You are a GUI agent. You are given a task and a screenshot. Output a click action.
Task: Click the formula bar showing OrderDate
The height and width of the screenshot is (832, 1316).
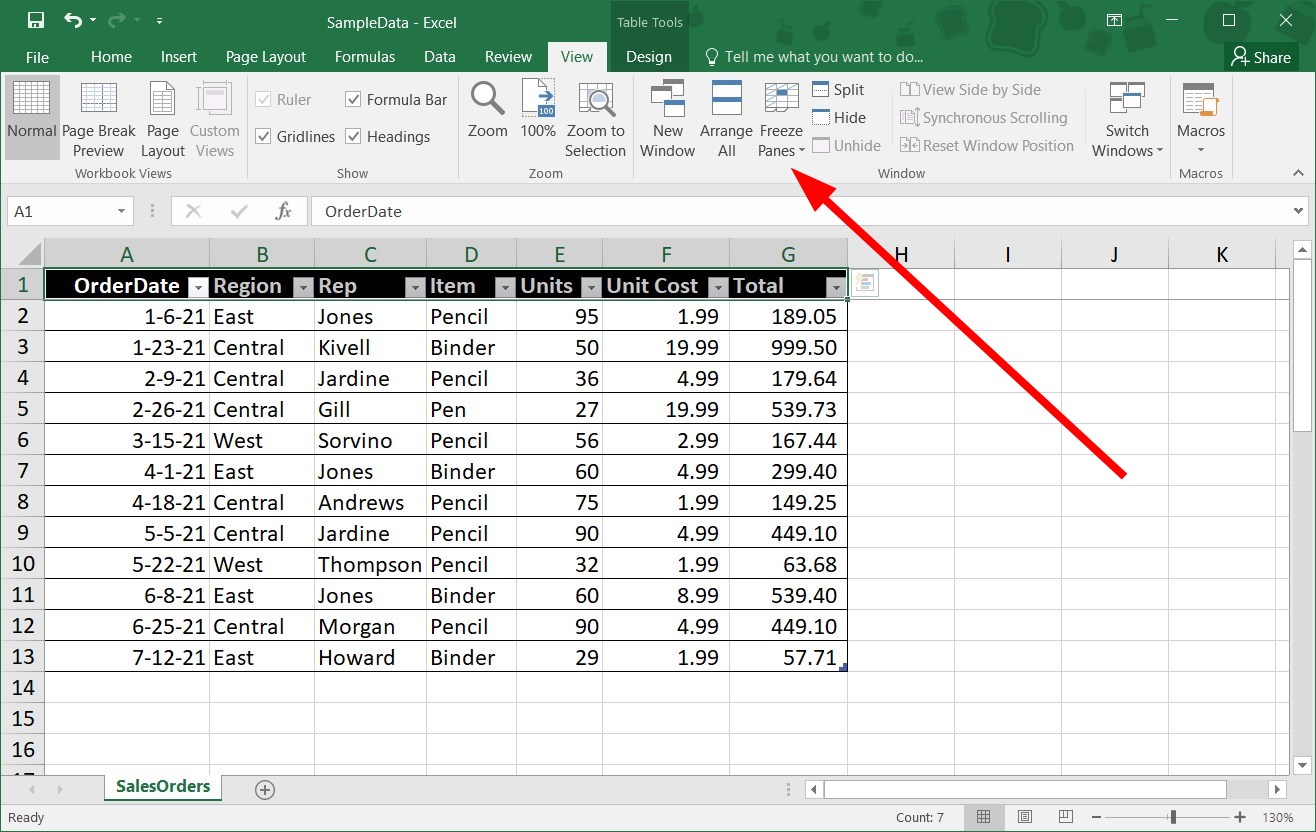coord(800,211)
